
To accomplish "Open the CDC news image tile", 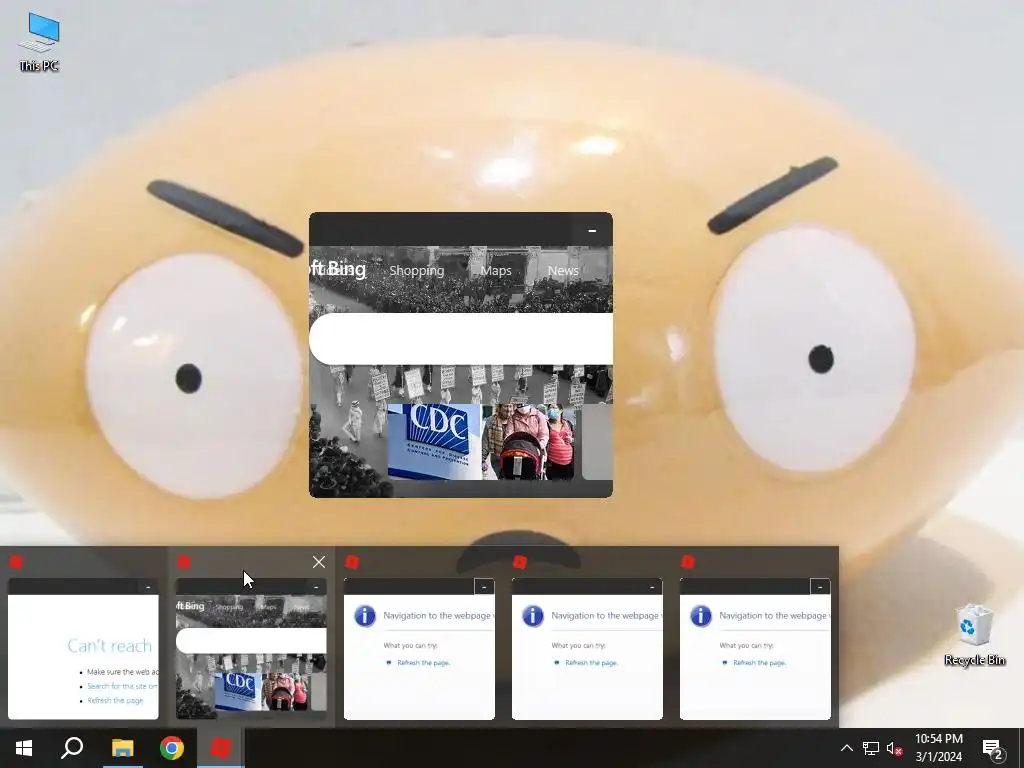I will tap(434, 441).
